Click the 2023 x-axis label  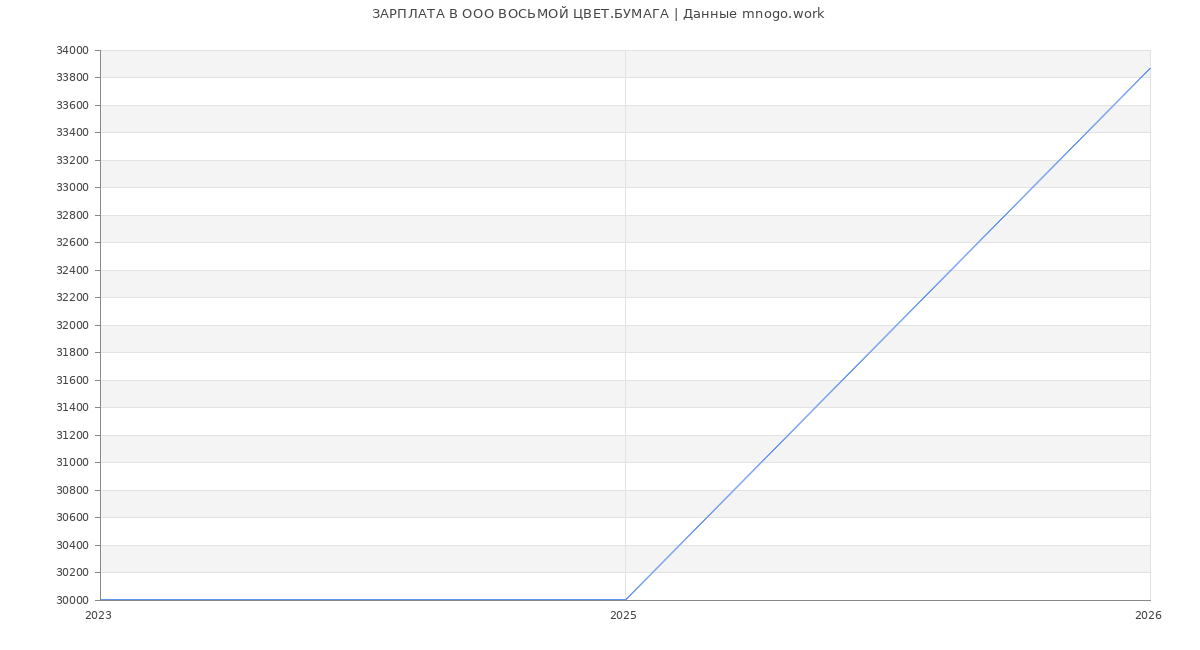click(98, 616)
